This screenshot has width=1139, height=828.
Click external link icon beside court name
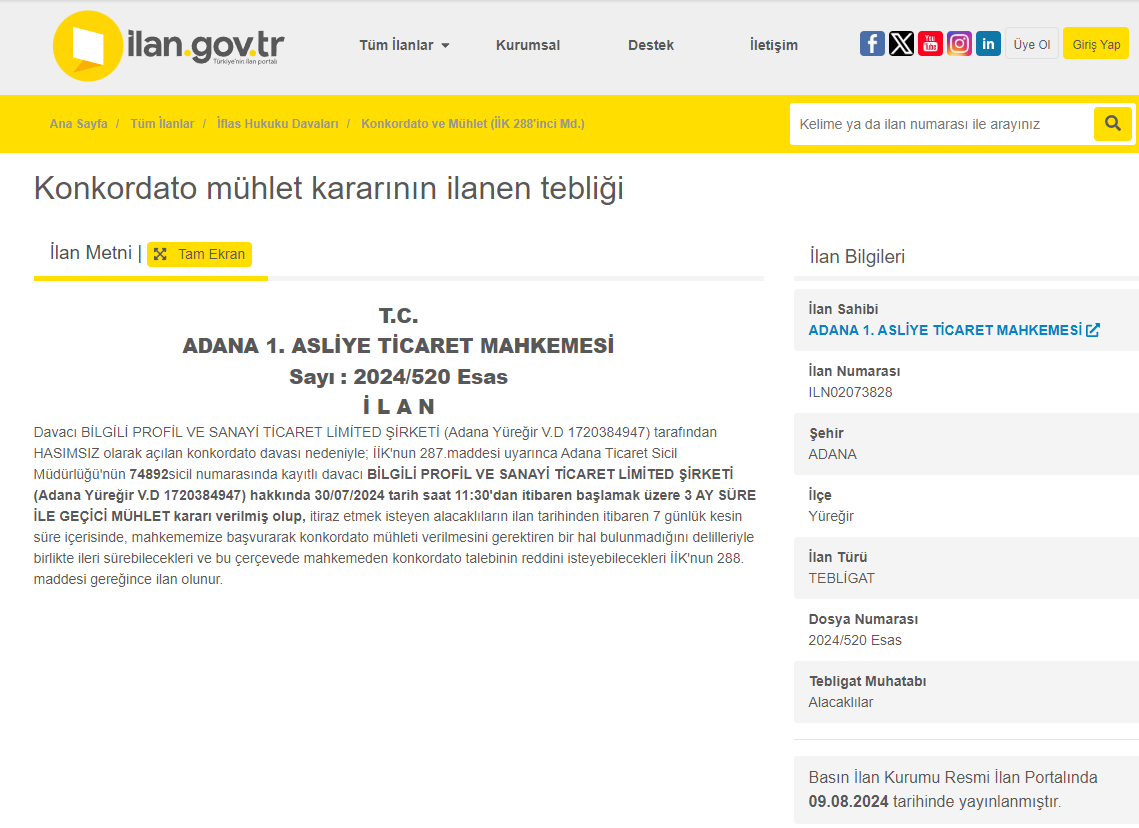tap(1093, 330)
